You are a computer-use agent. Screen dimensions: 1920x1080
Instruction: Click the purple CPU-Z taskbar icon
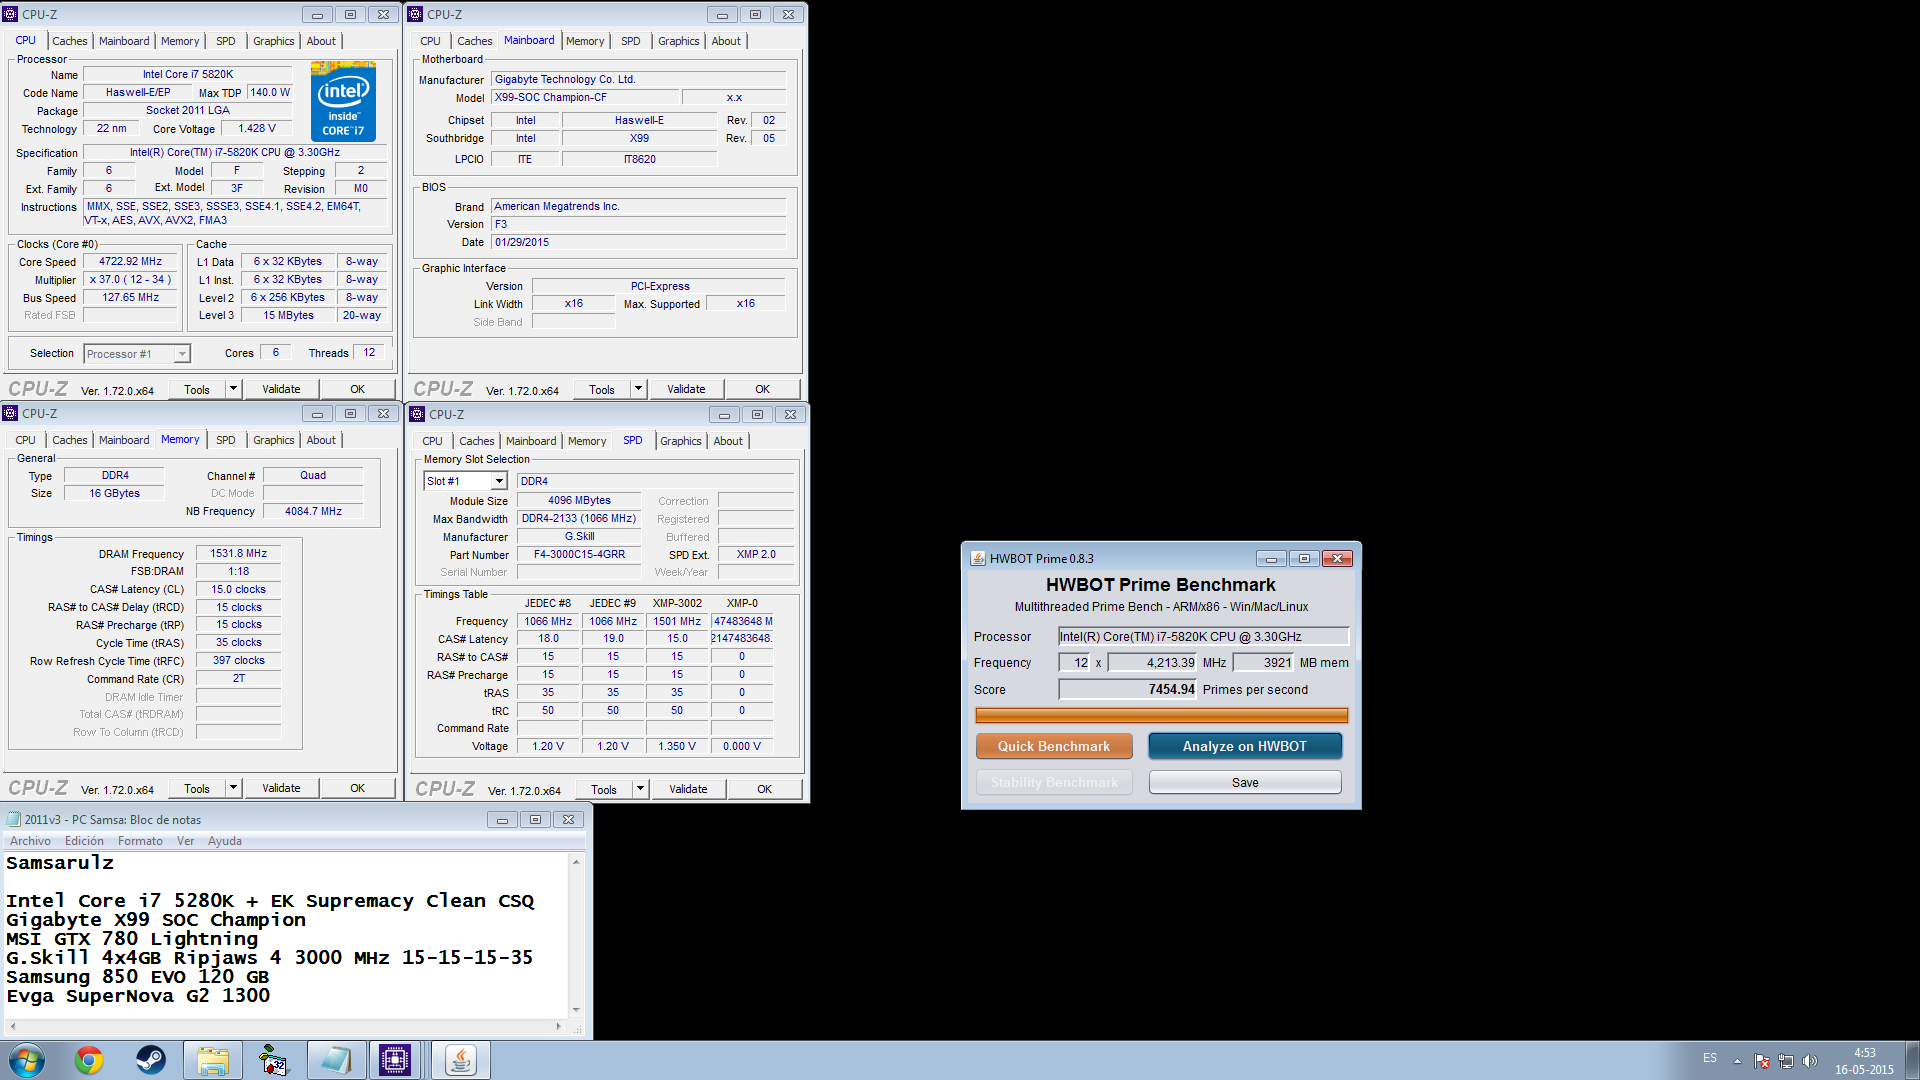coord(395,1060)
